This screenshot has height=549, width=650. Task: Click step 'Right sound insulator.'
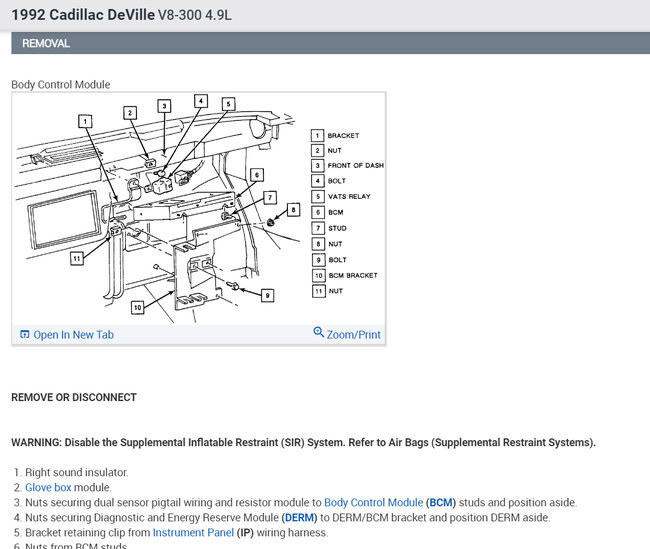coord(77,472)
